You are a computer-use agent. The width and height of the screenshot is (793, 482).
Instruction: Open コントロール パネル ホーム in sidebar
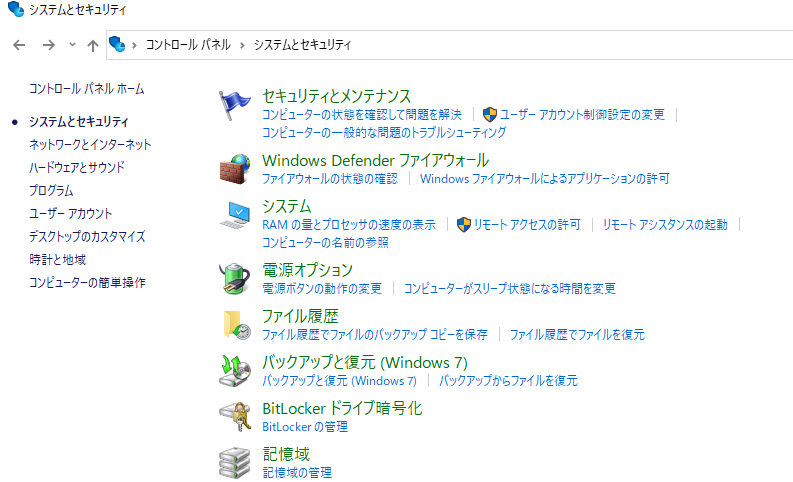[x=86, y=89]
